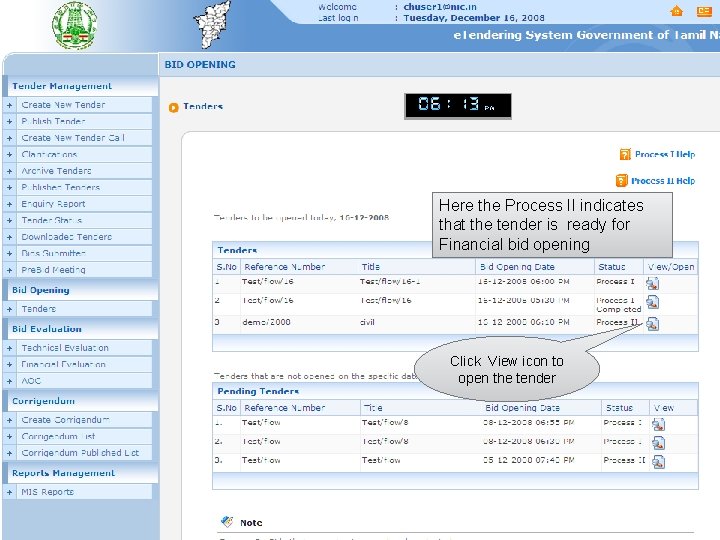Open Clarifications menu item

(49, 154)
